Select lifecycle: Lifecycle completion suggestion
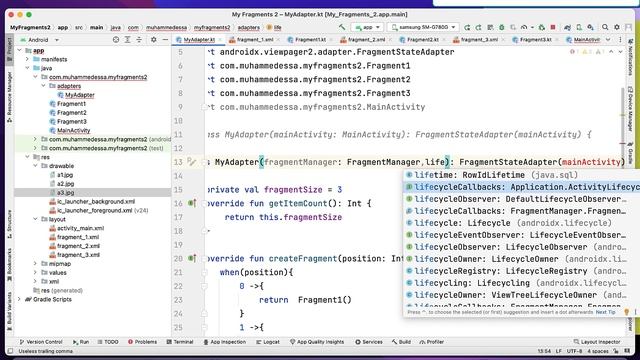The width and height of the screenshot is (640, 360). 521,223
